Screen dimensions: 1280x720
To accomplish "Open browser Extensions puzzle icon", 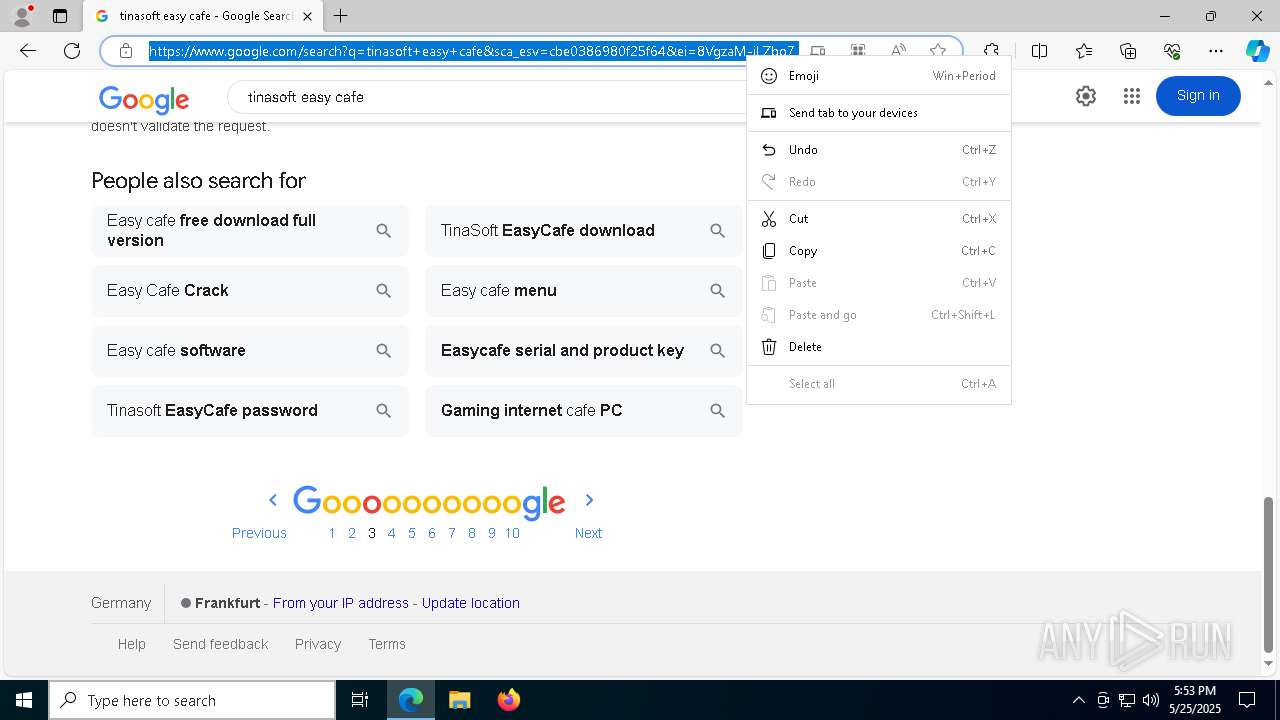I will pos(991,51).
